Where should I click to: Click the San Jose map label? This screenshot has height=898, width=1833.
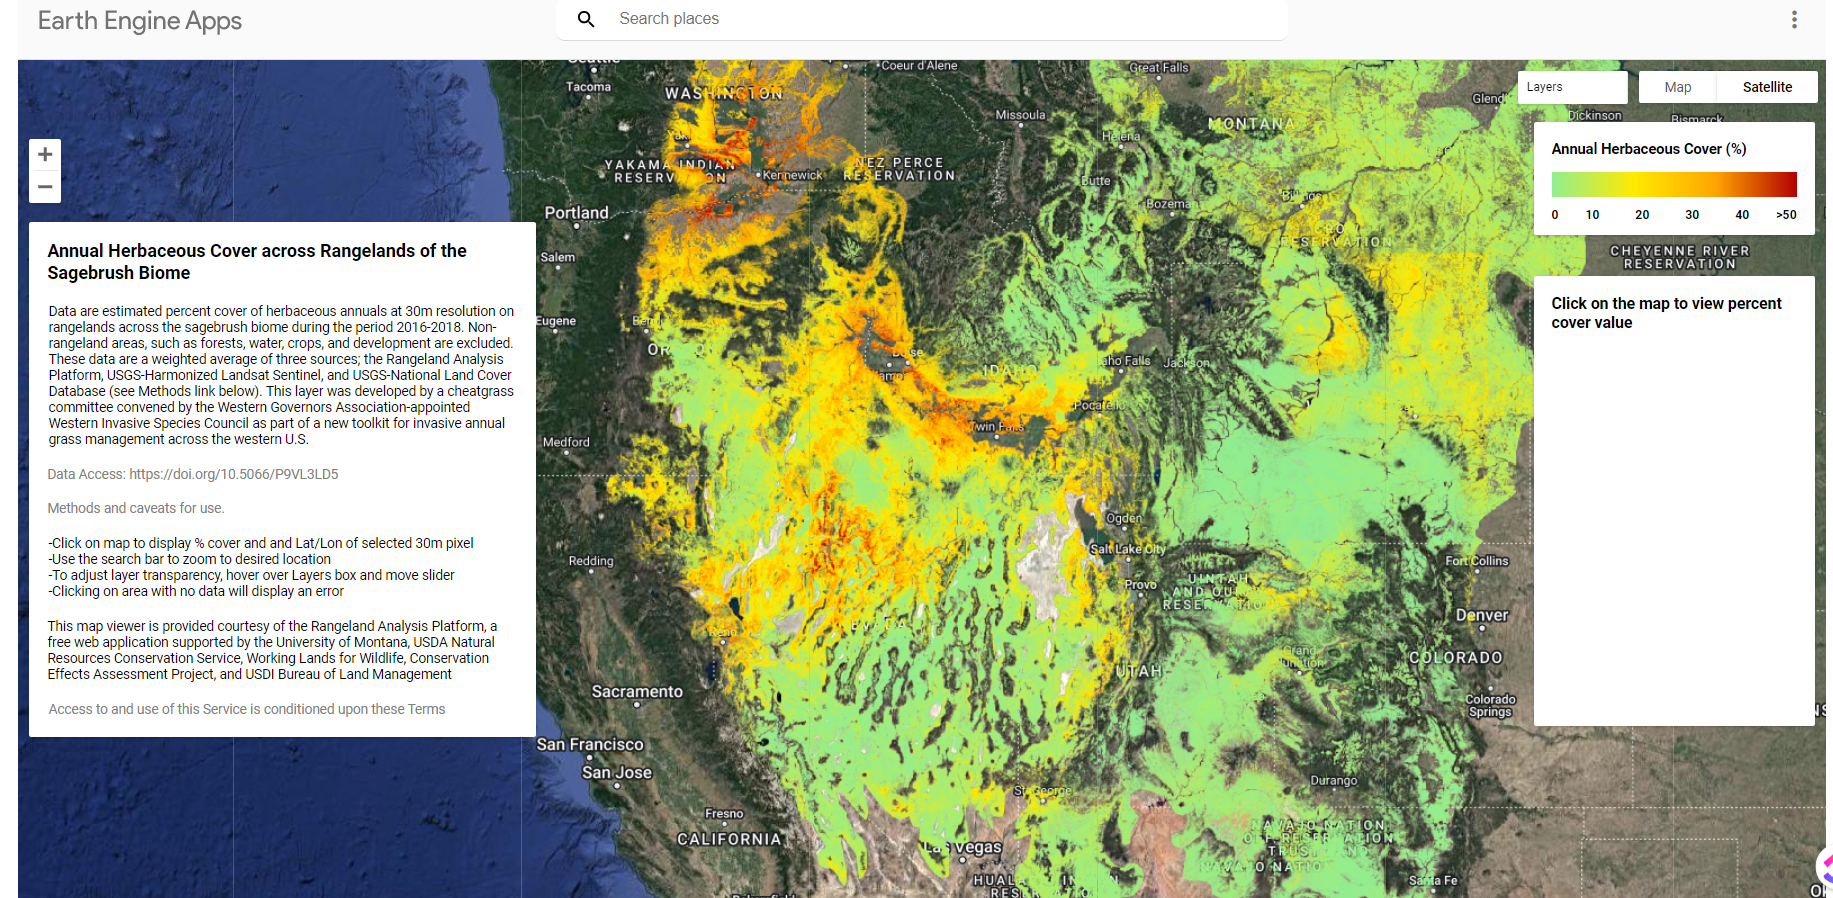pos(617,773)
